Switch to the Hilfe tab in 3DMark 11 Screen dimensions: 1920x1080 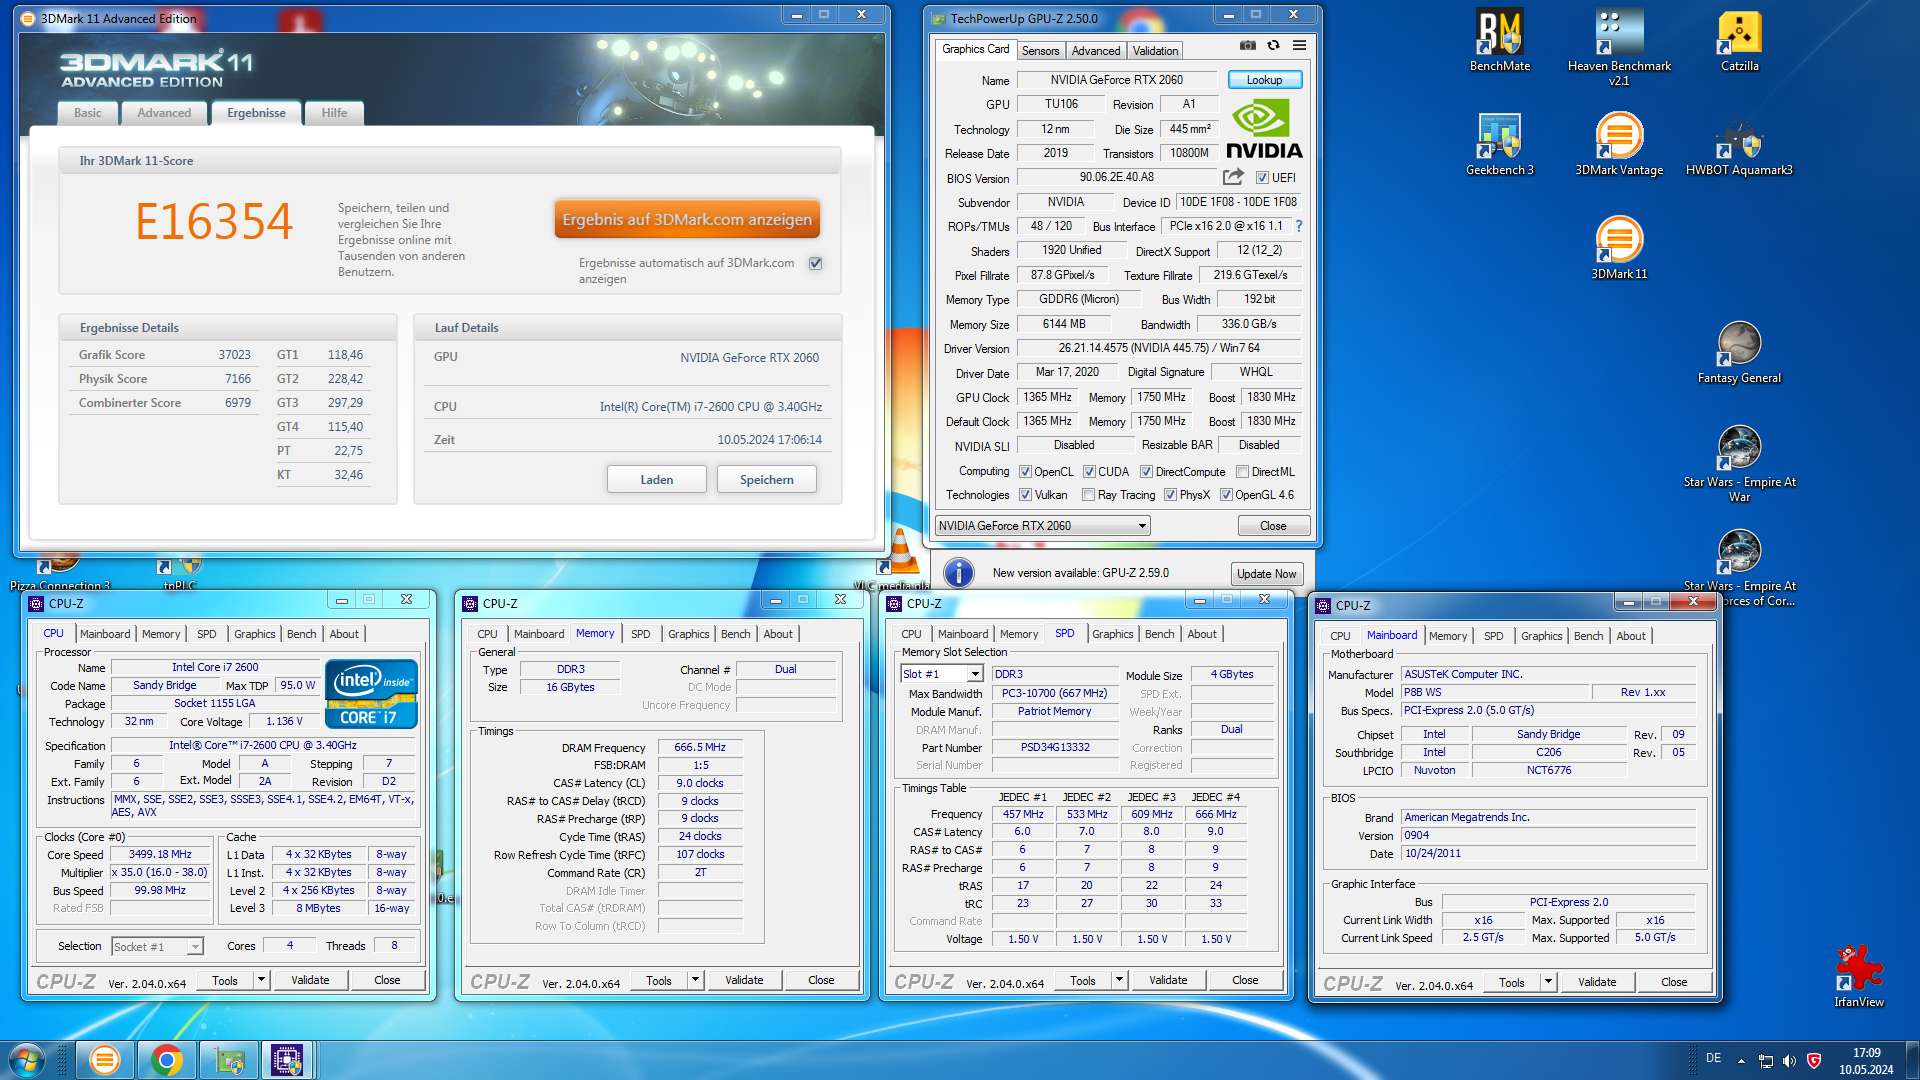pyautogui.click(x=334, y=113)
